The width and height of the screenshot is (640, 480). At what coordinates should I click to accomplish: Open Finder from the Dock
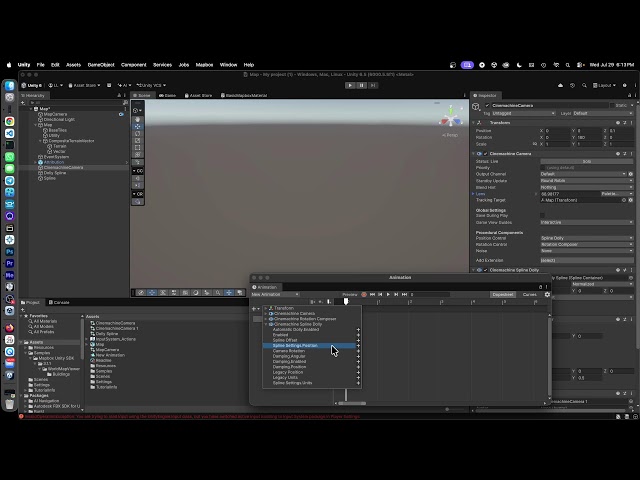coord(9,86)
